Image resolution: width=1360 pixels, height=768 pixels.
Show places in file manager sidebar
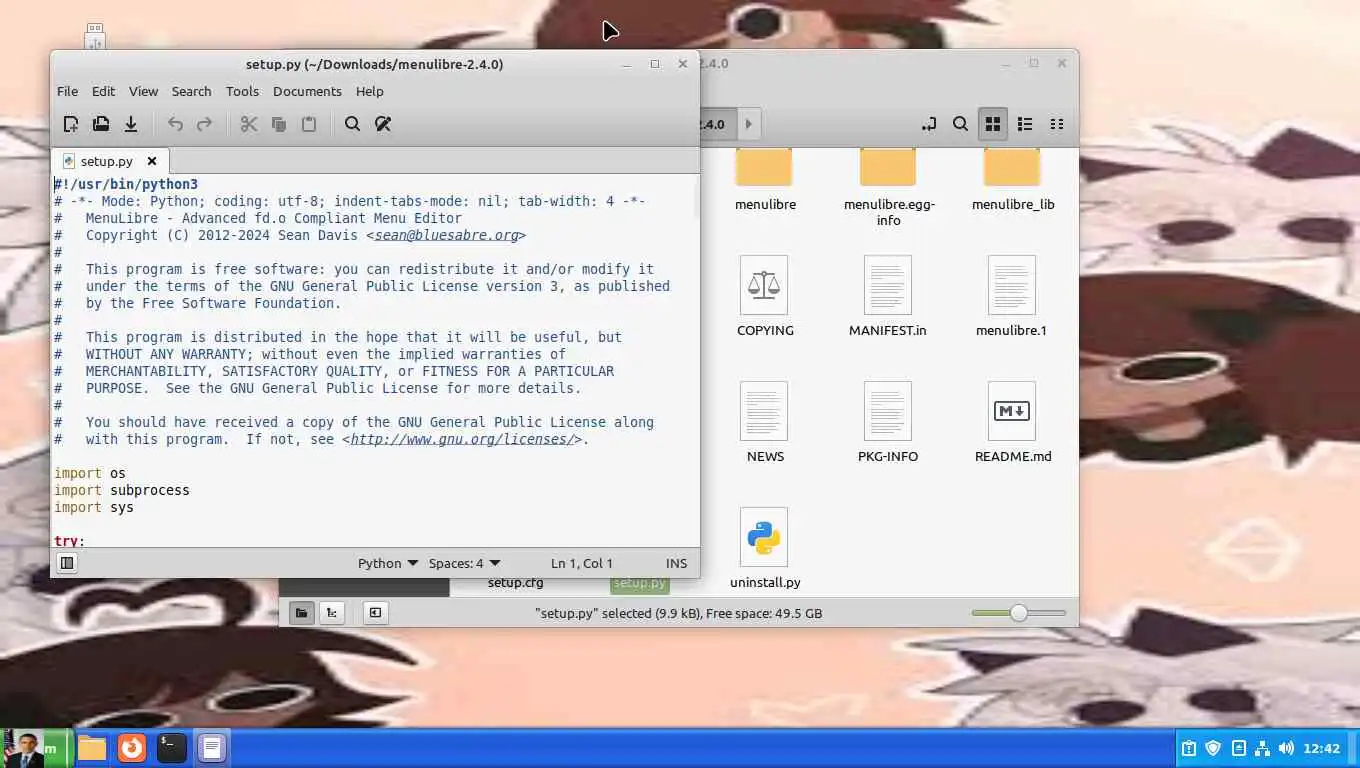pos(301,613)
